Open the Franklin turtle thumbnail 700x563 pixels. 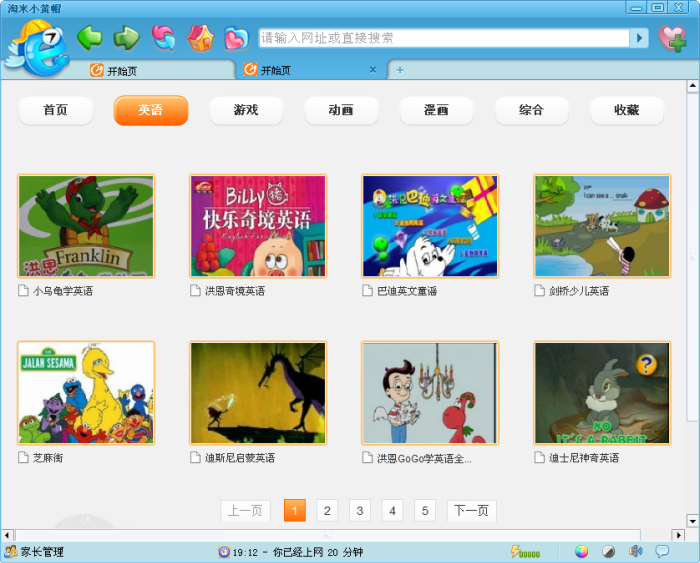click(x=86, y=226)
